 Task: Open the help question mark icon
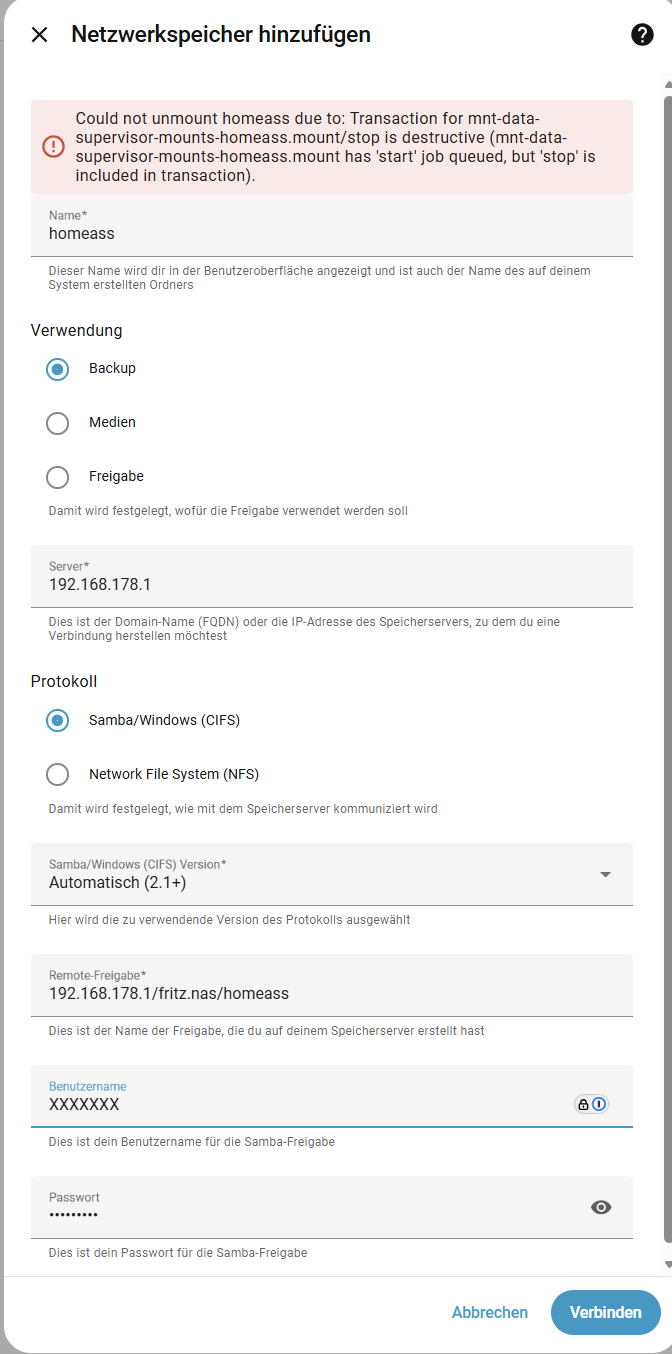pyautogui.click(x=642, y=35)
